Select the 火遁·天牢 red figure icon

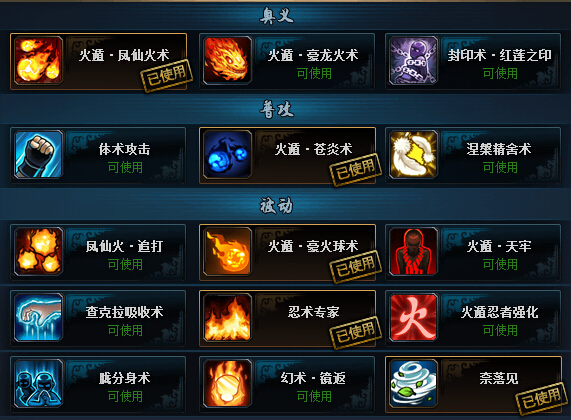(413, 251)
